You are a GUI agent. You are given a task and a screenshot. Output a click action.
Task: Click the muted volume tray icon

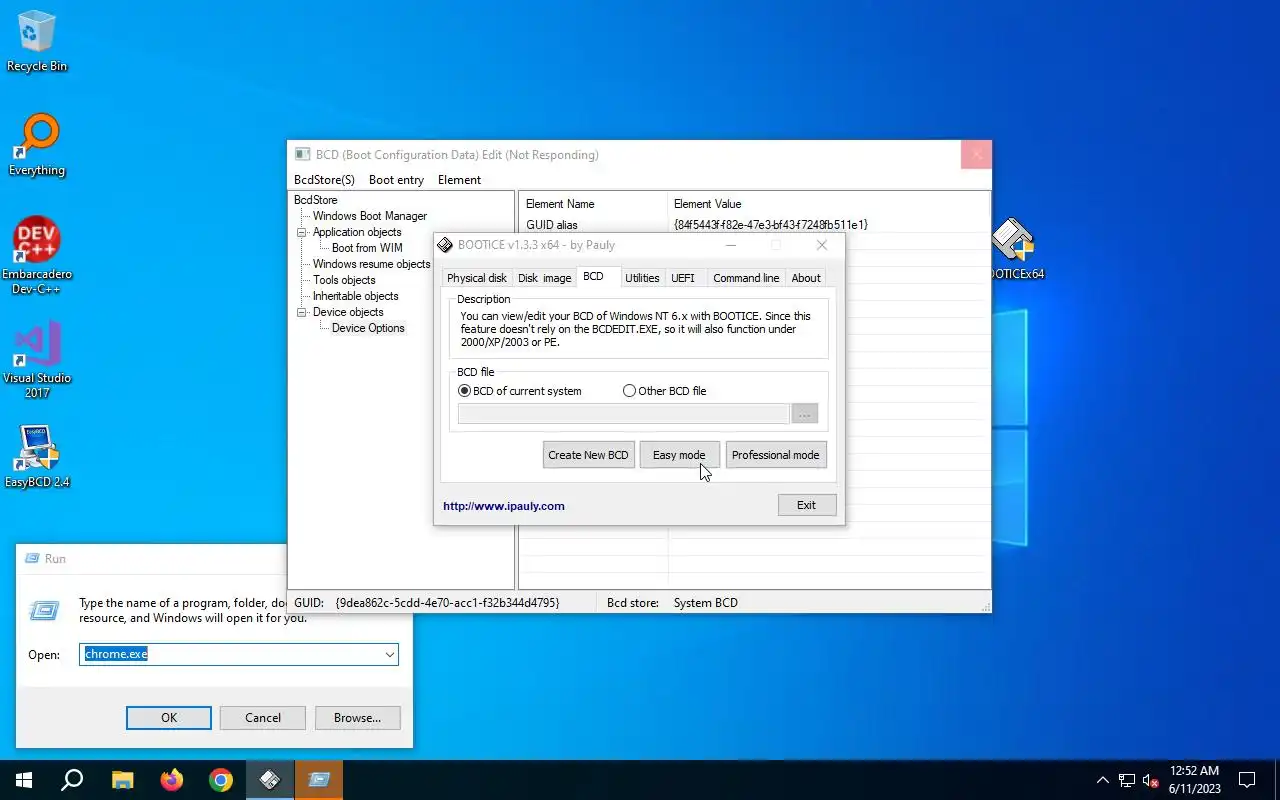point(1151,780)
